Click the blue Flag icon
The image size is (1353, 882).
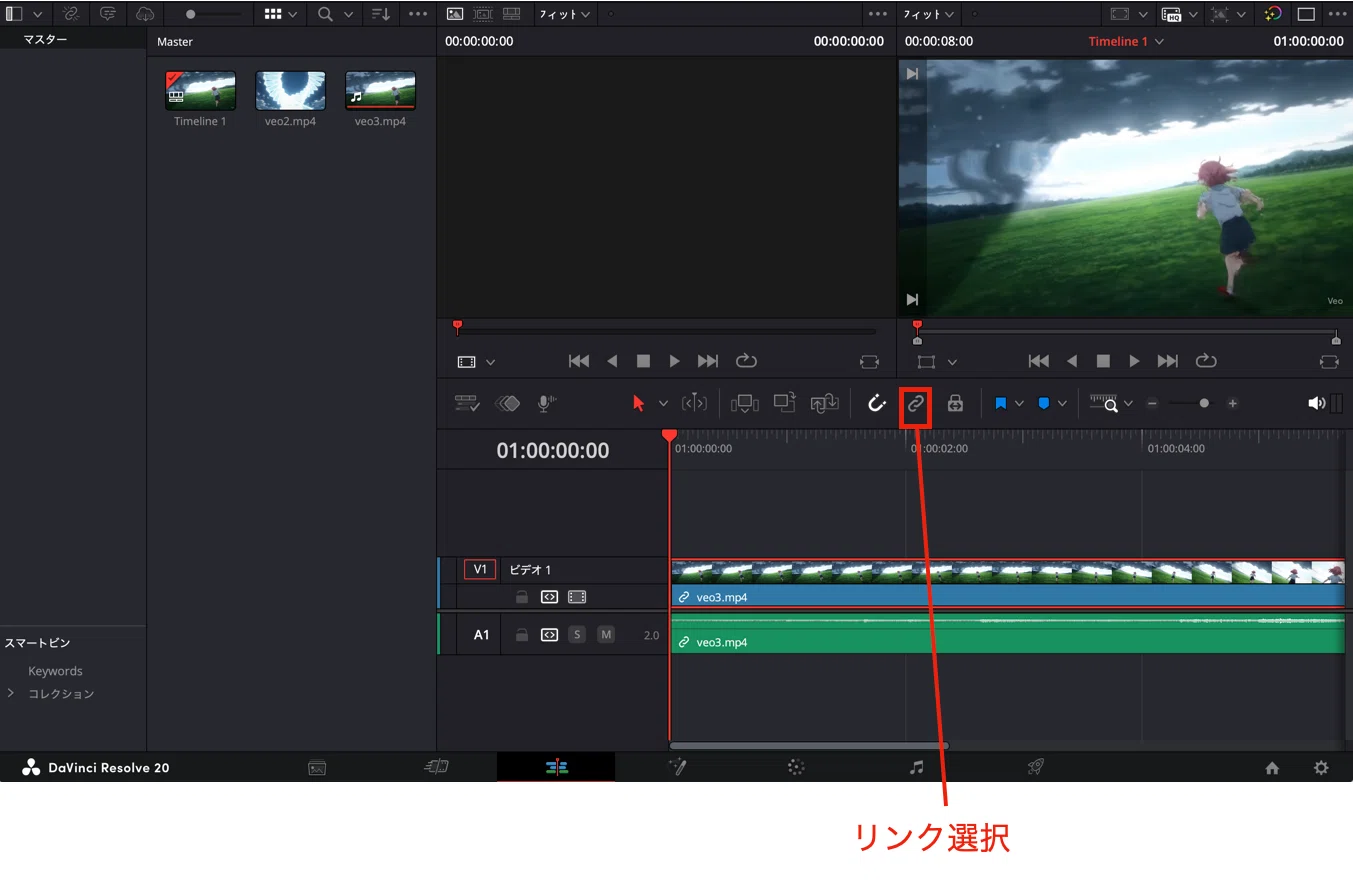click(x=1001, y=403)
